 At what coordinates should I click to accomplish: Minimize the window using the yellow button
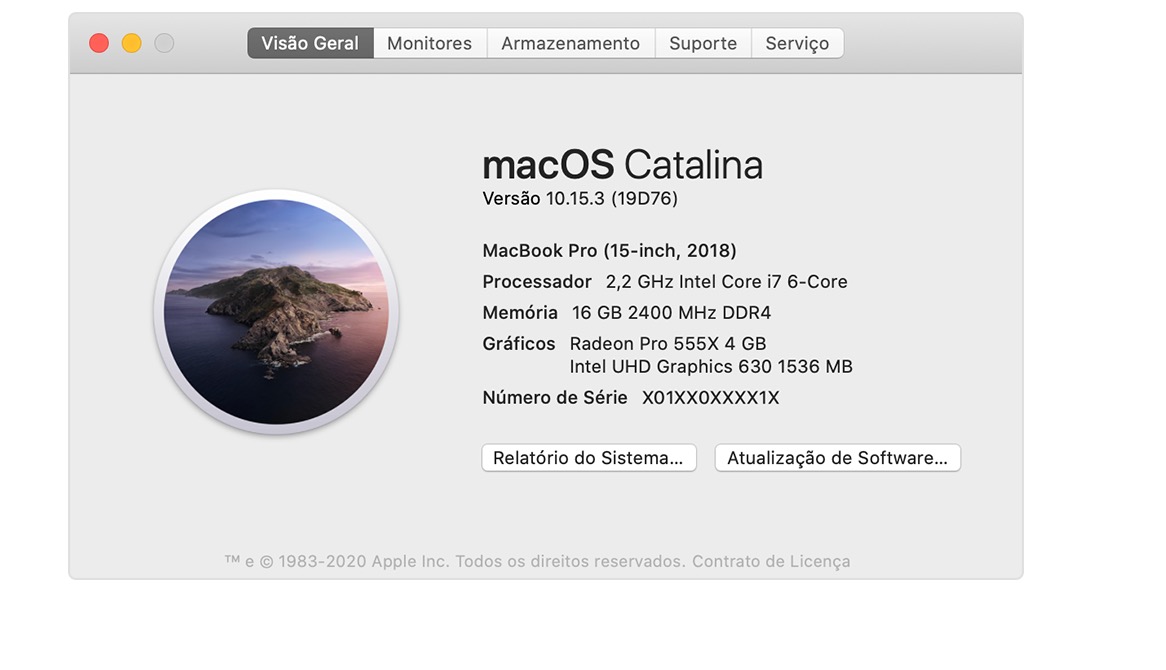tap(131, 43)
